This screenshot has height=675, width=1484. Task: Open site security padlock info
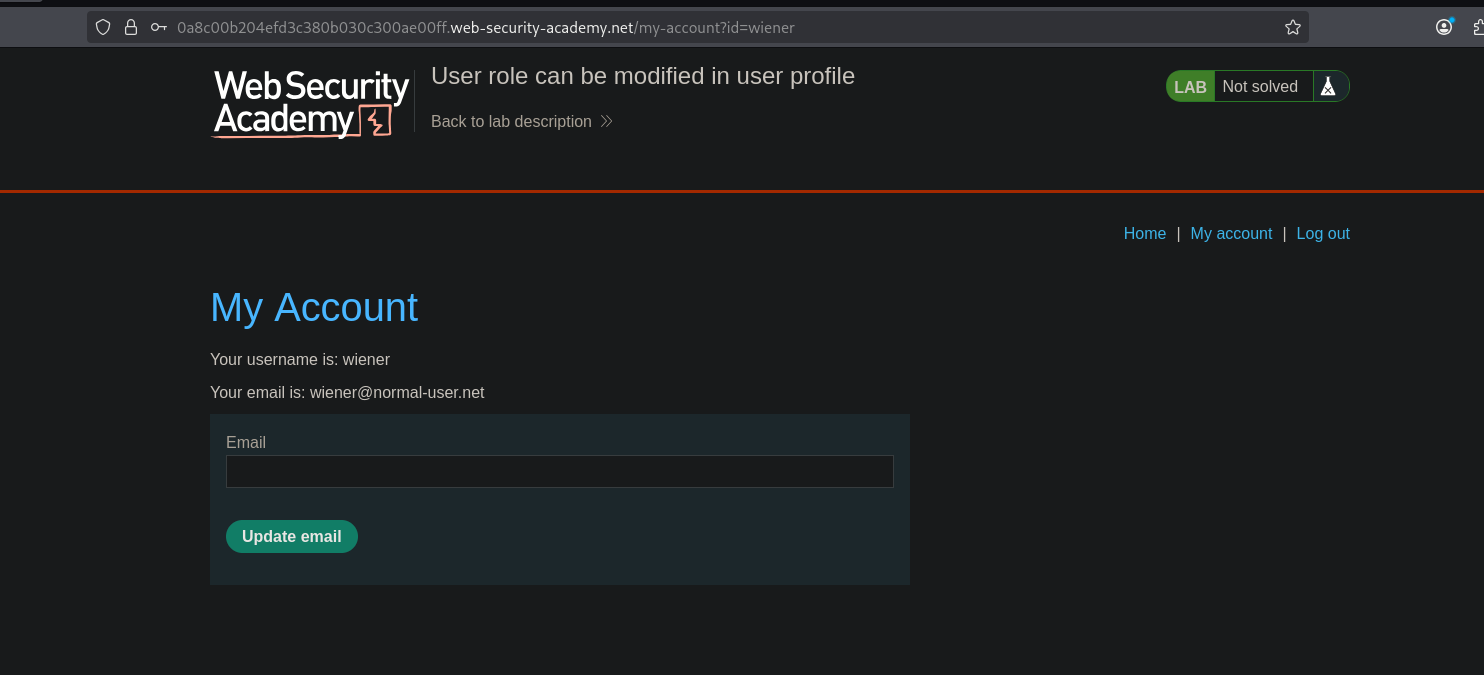pyautogui.click(x=131, y=28)
